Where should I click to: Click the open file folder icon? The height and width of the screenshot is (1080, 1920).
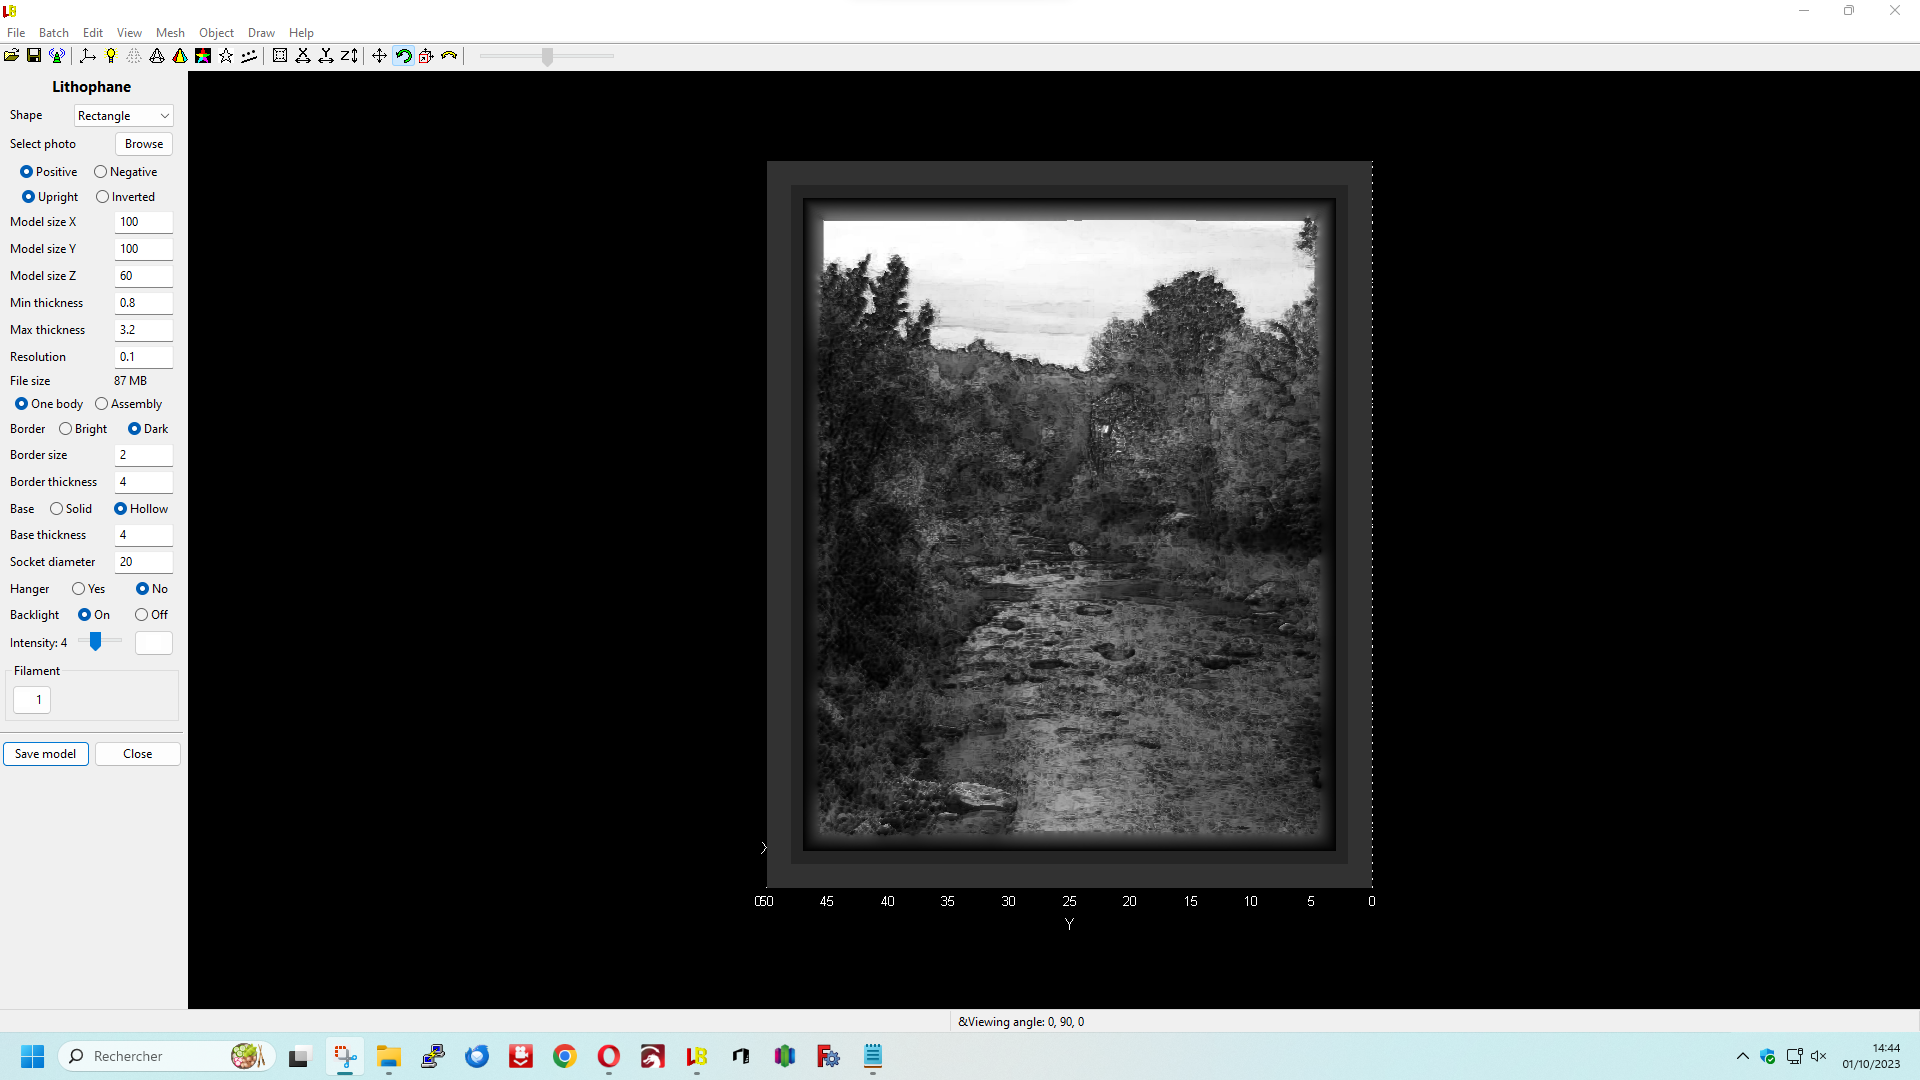(11, 56)
